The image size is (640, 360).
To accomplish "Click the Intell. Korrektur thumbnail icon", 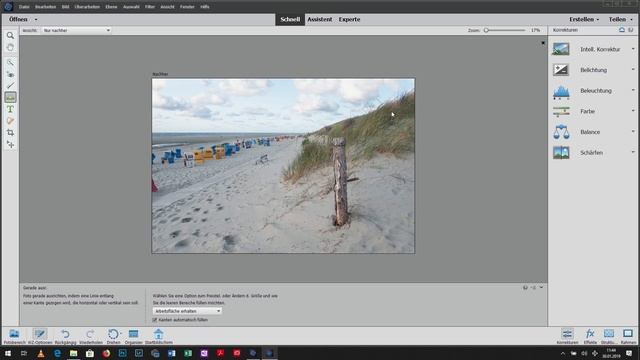I will 561,49.
